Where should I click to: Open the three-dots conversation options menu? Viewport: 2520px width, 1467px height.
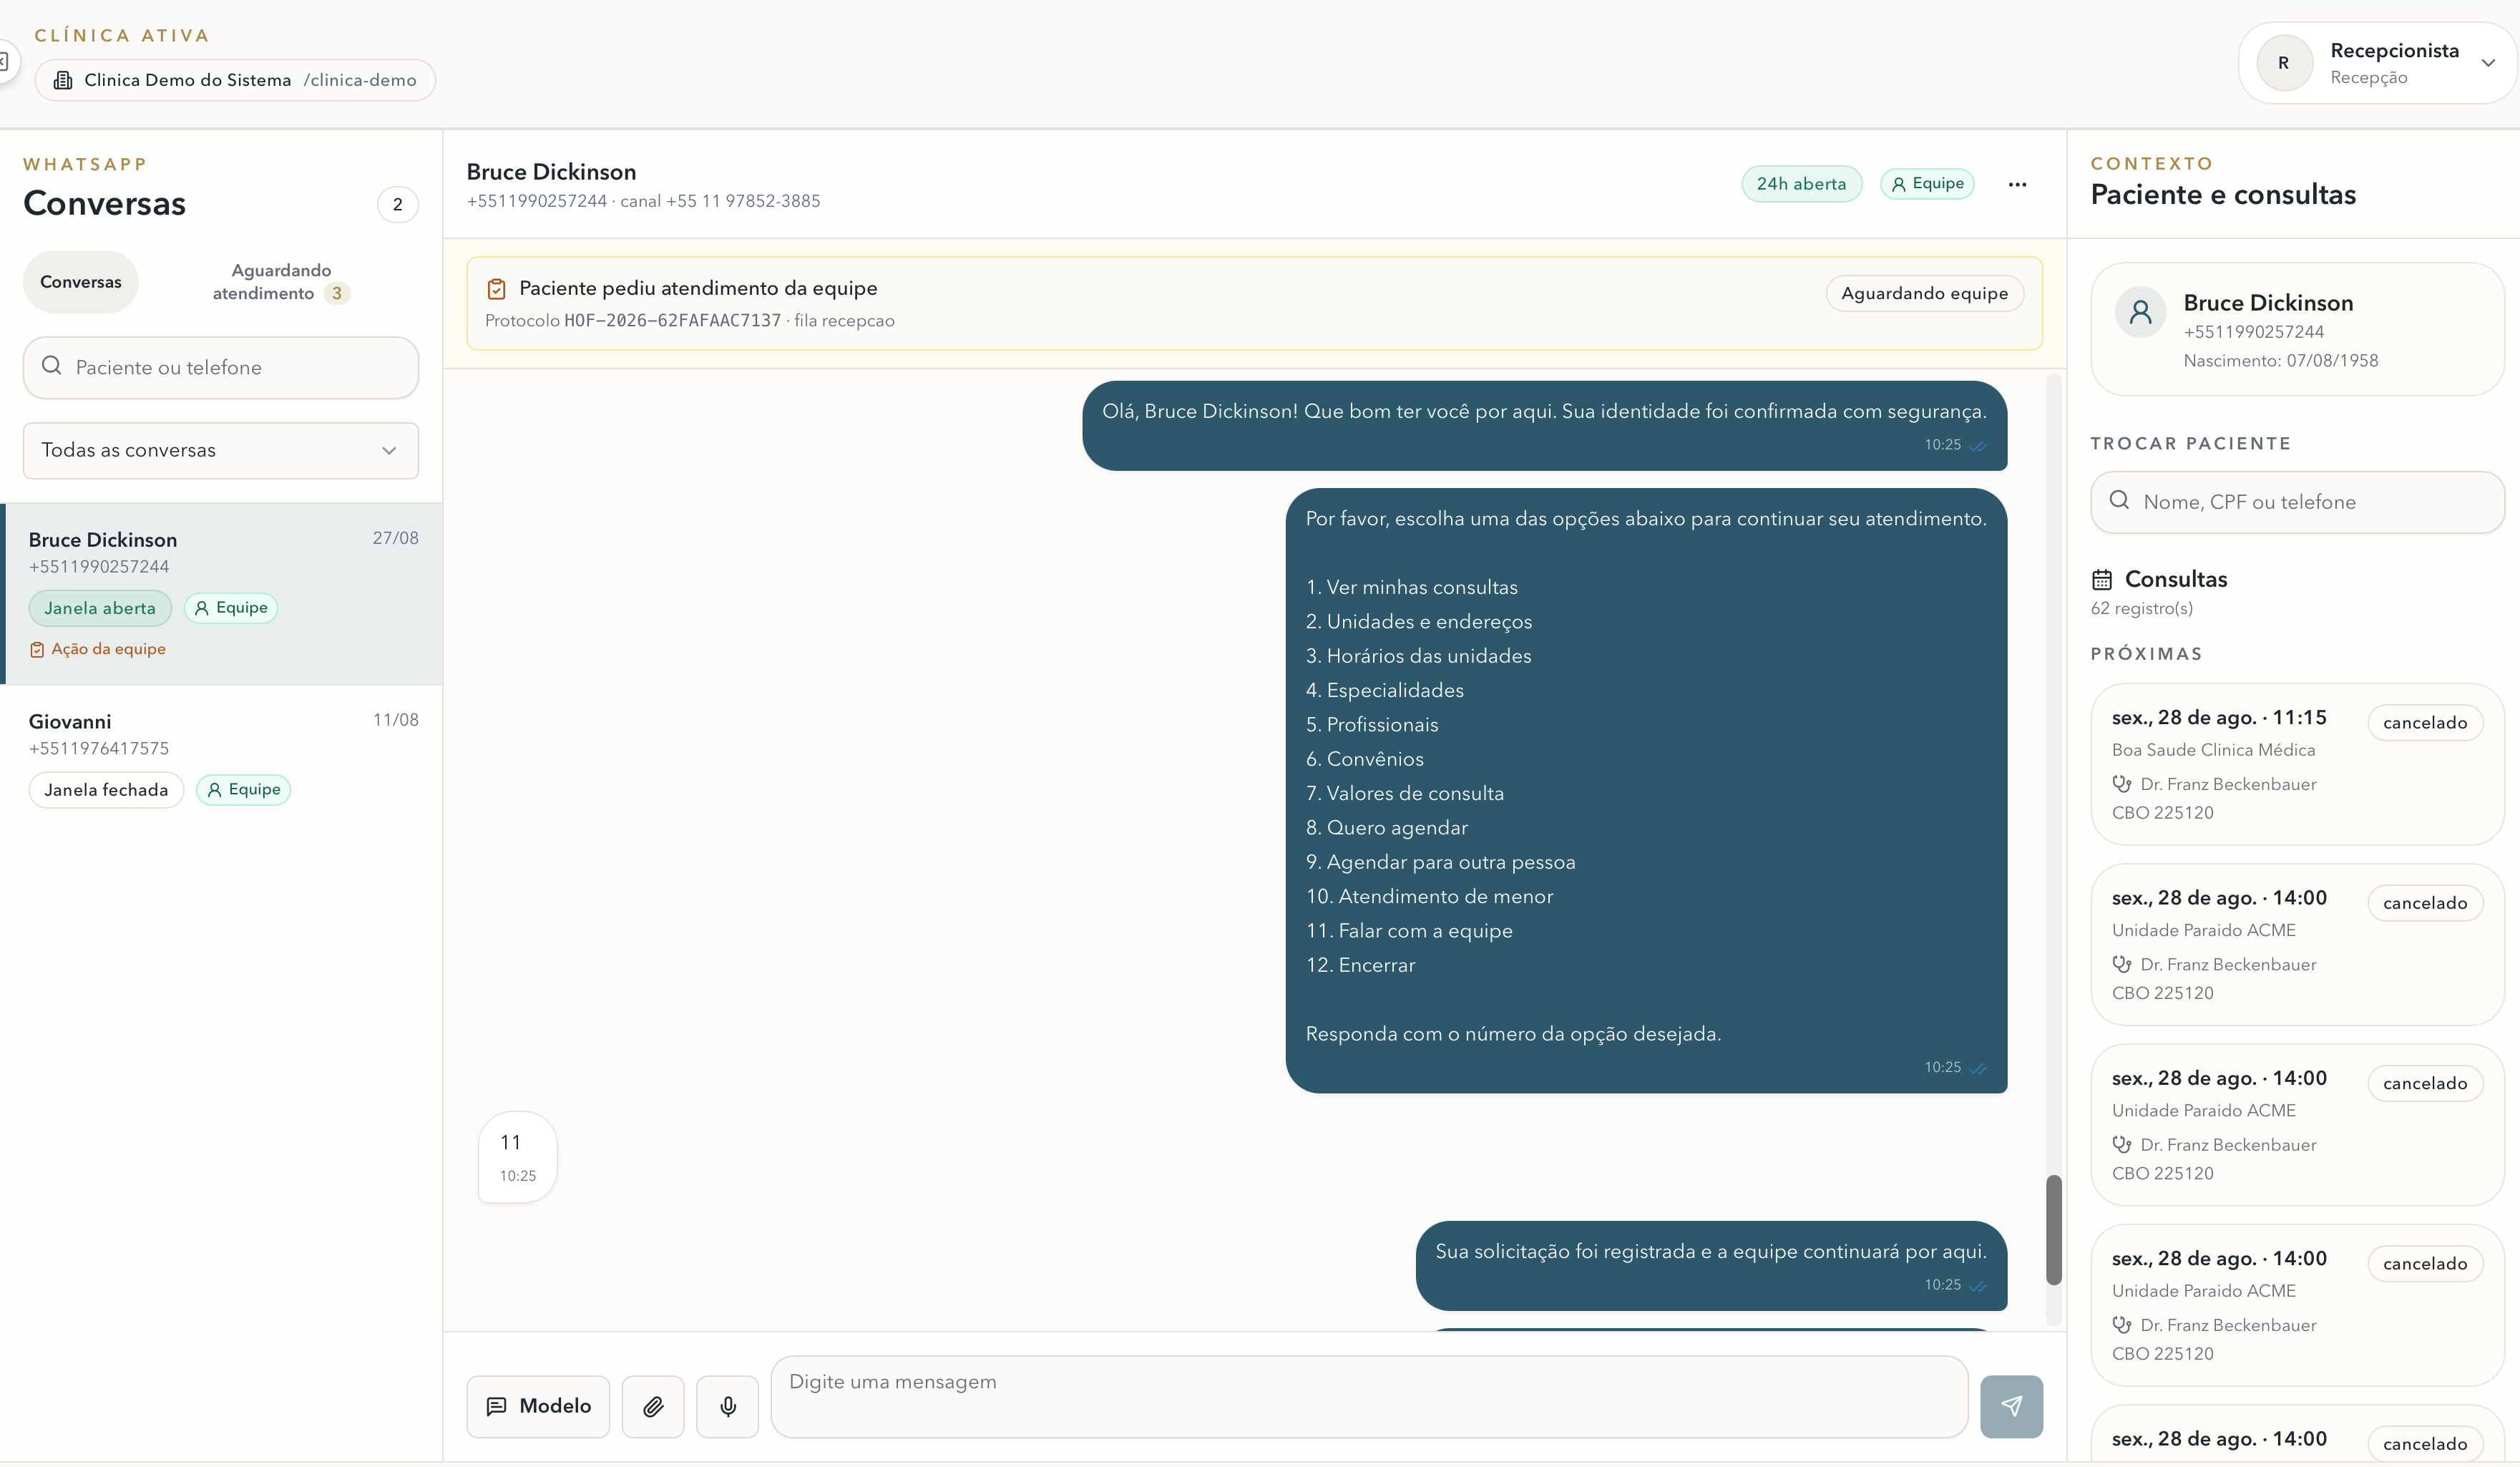coord(2017,184)
